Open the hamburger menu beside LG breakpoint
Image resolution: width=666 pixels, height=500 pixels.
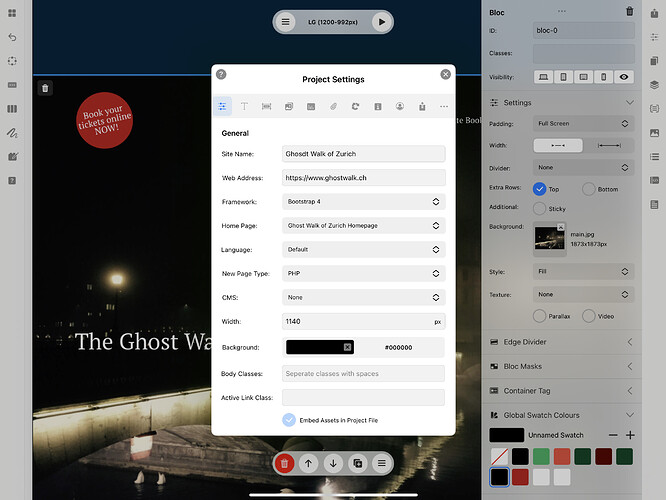pos(285,21)
